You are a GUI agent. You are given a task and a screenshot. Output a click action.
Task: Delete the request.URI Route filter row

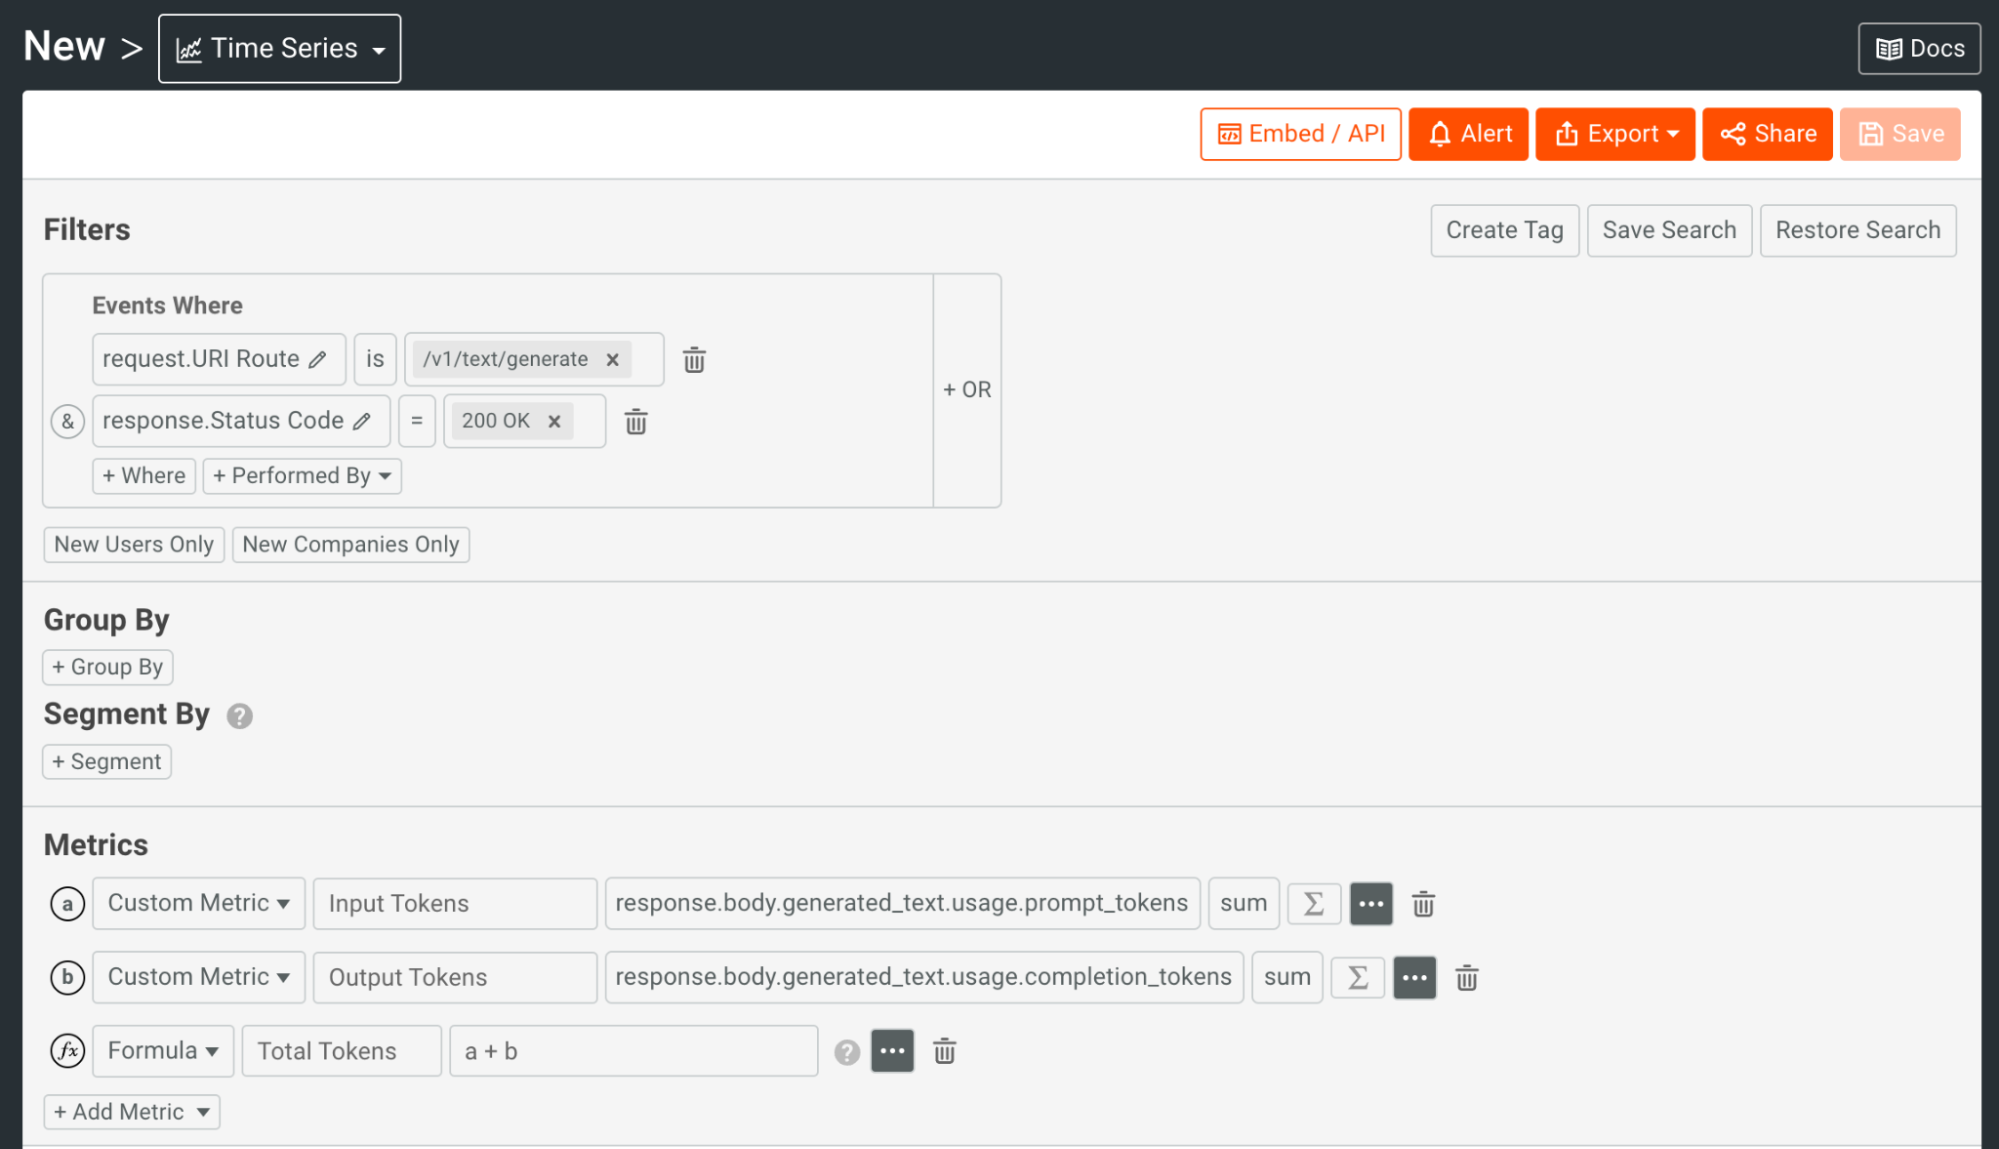tap(694, 360)
